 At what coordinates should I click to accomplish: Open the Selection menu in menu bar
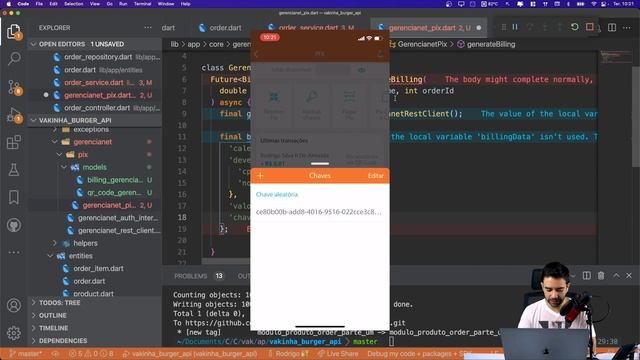73,4
